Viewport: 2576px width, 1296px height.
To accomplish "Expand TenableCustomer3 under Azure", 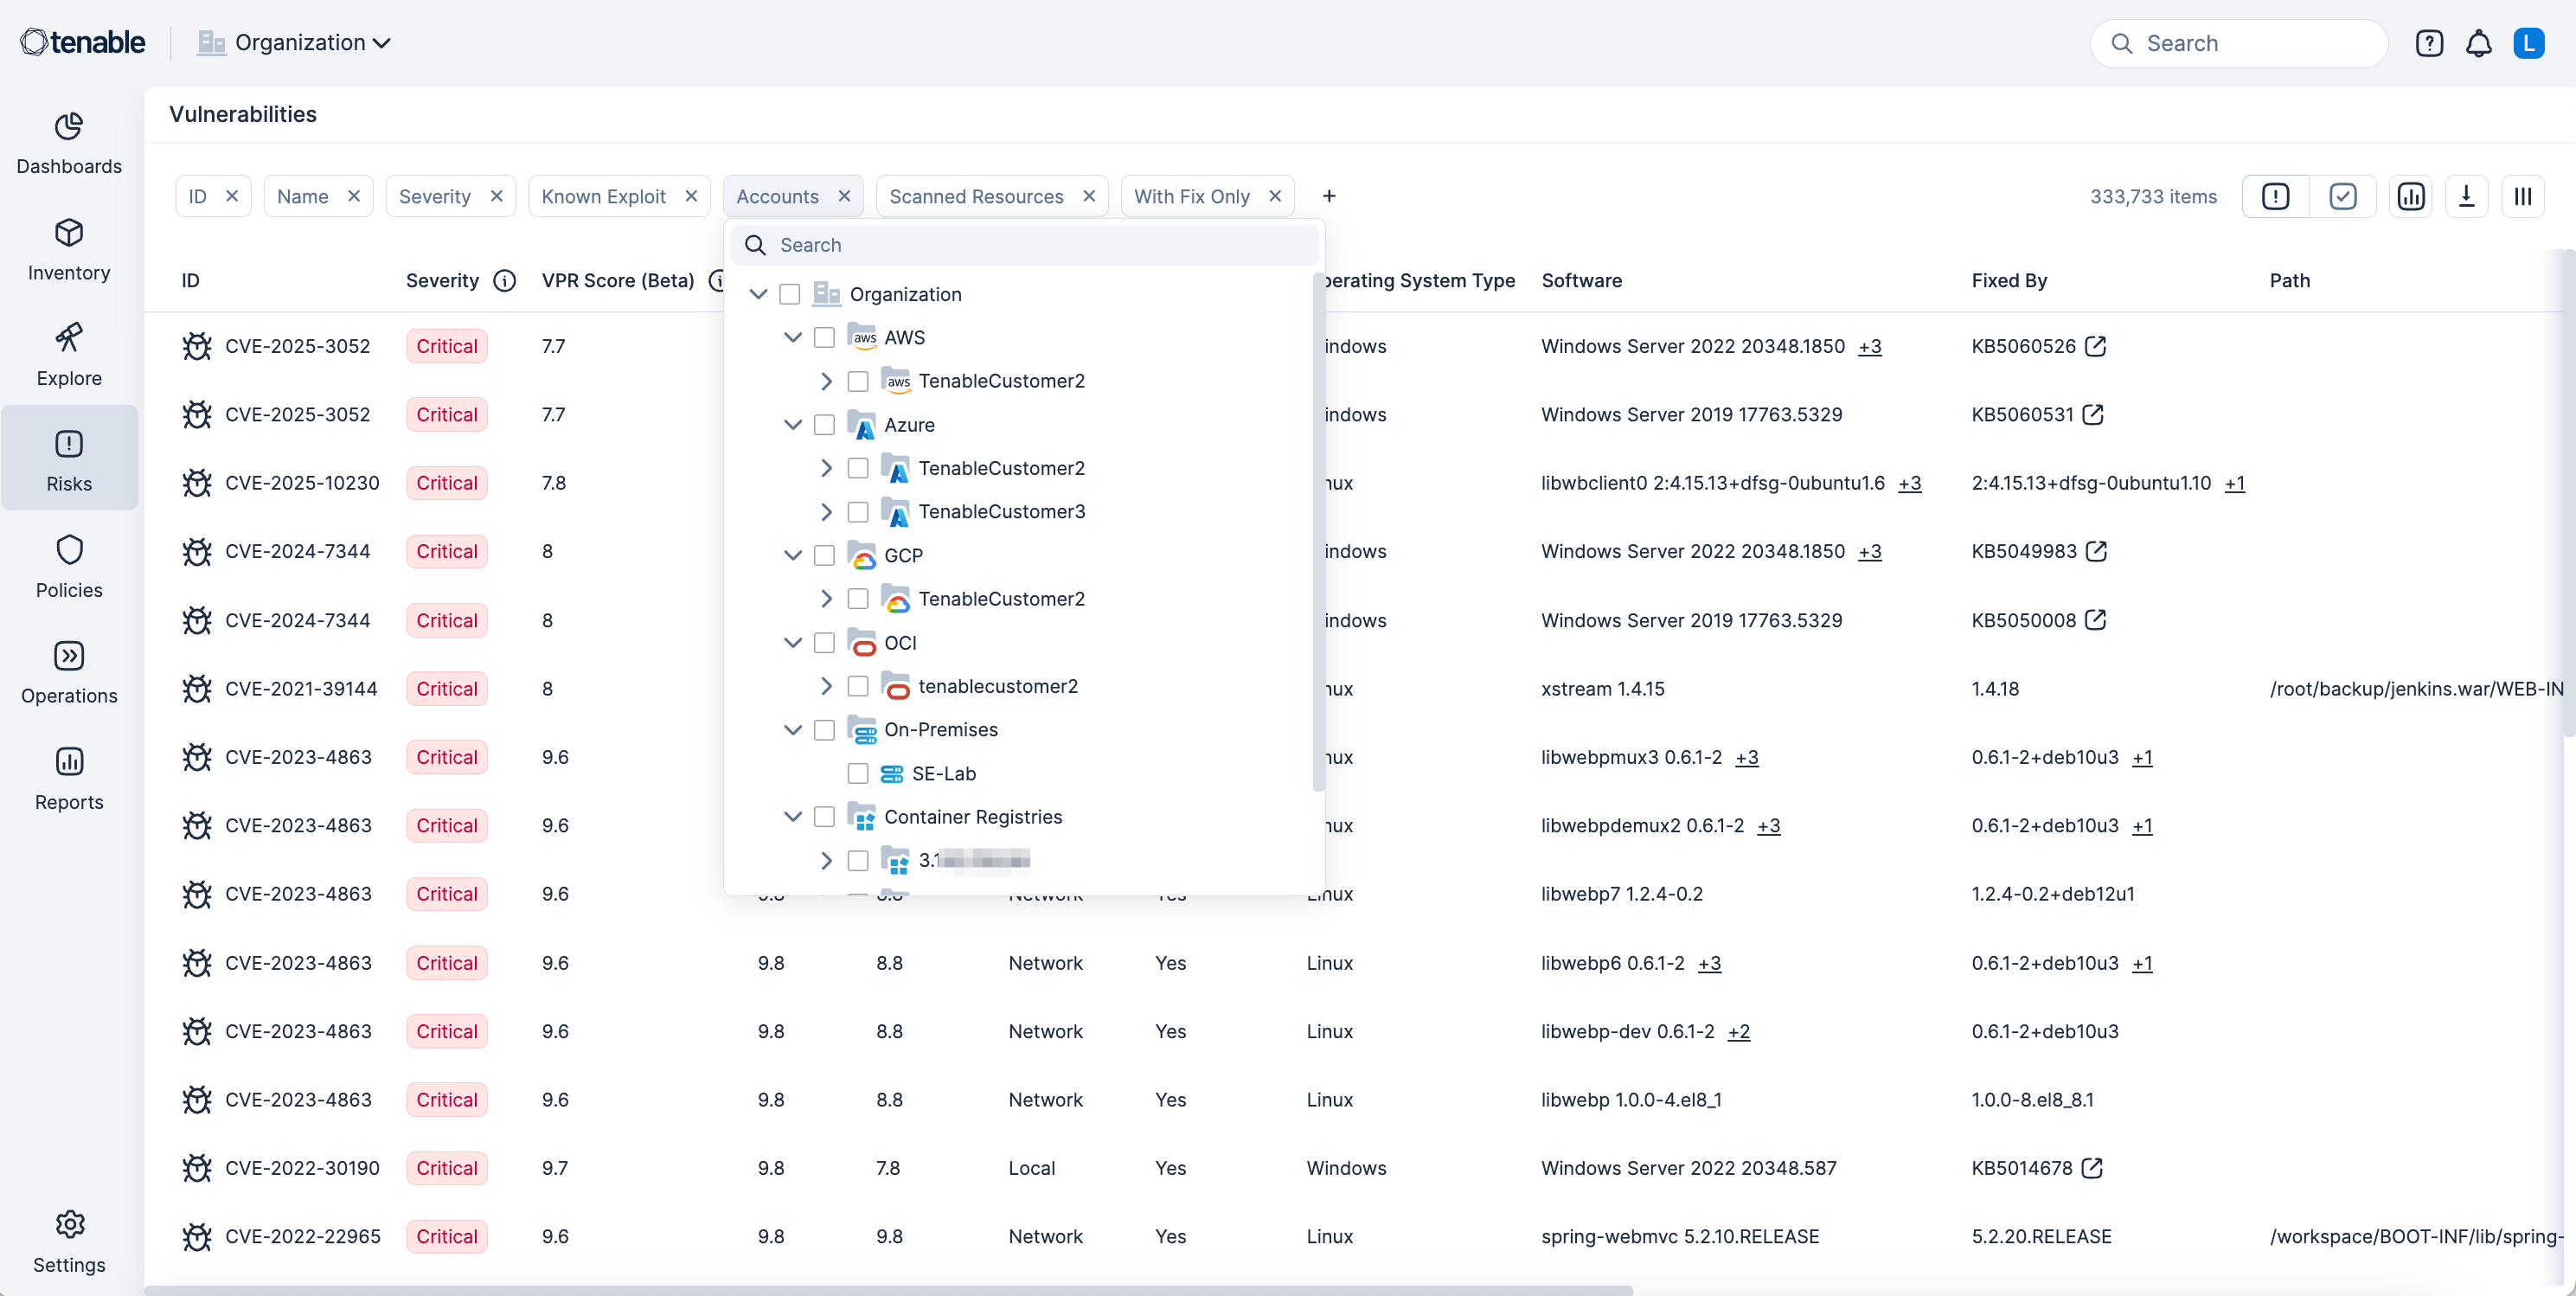I will click(826, 512).
